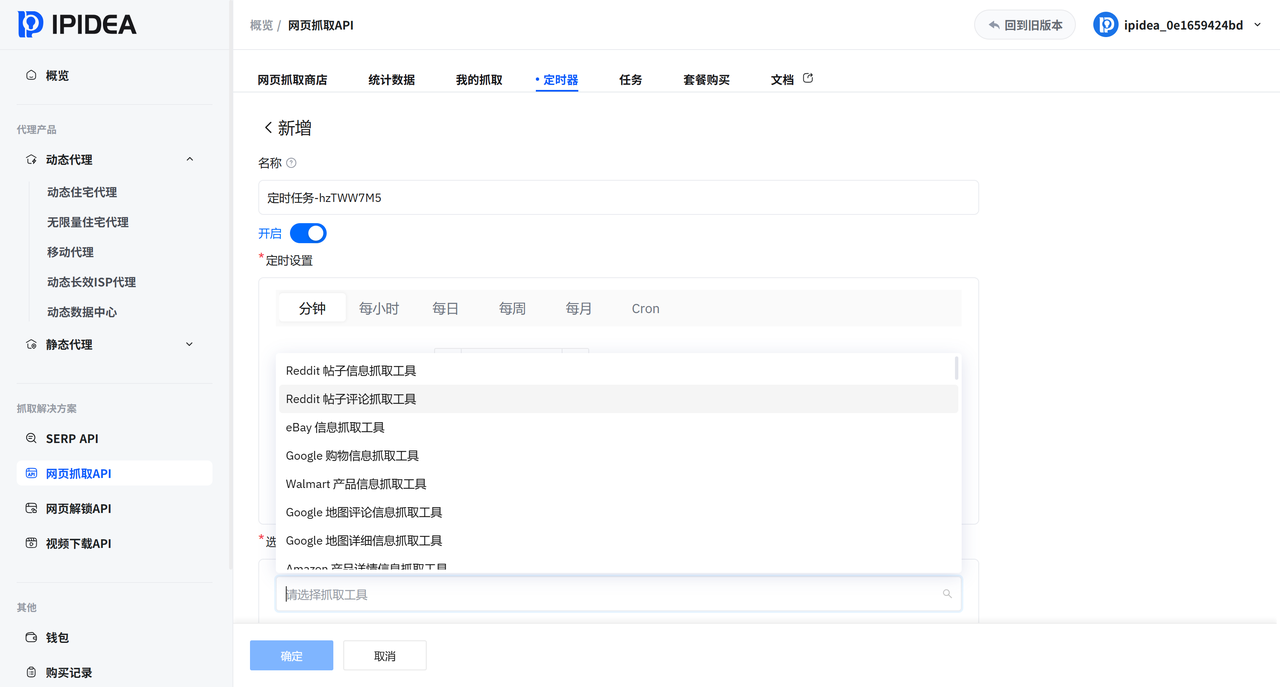Click the 概览 sidebar home icon
Viewport: 1280px width, 687px height.
[31, 75]
